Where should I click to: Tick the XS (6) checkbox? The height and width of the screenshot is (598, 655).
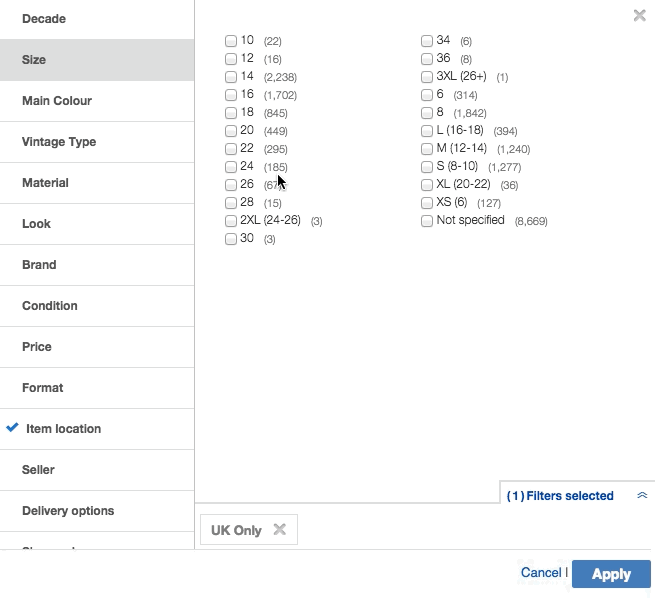[427, 202]
